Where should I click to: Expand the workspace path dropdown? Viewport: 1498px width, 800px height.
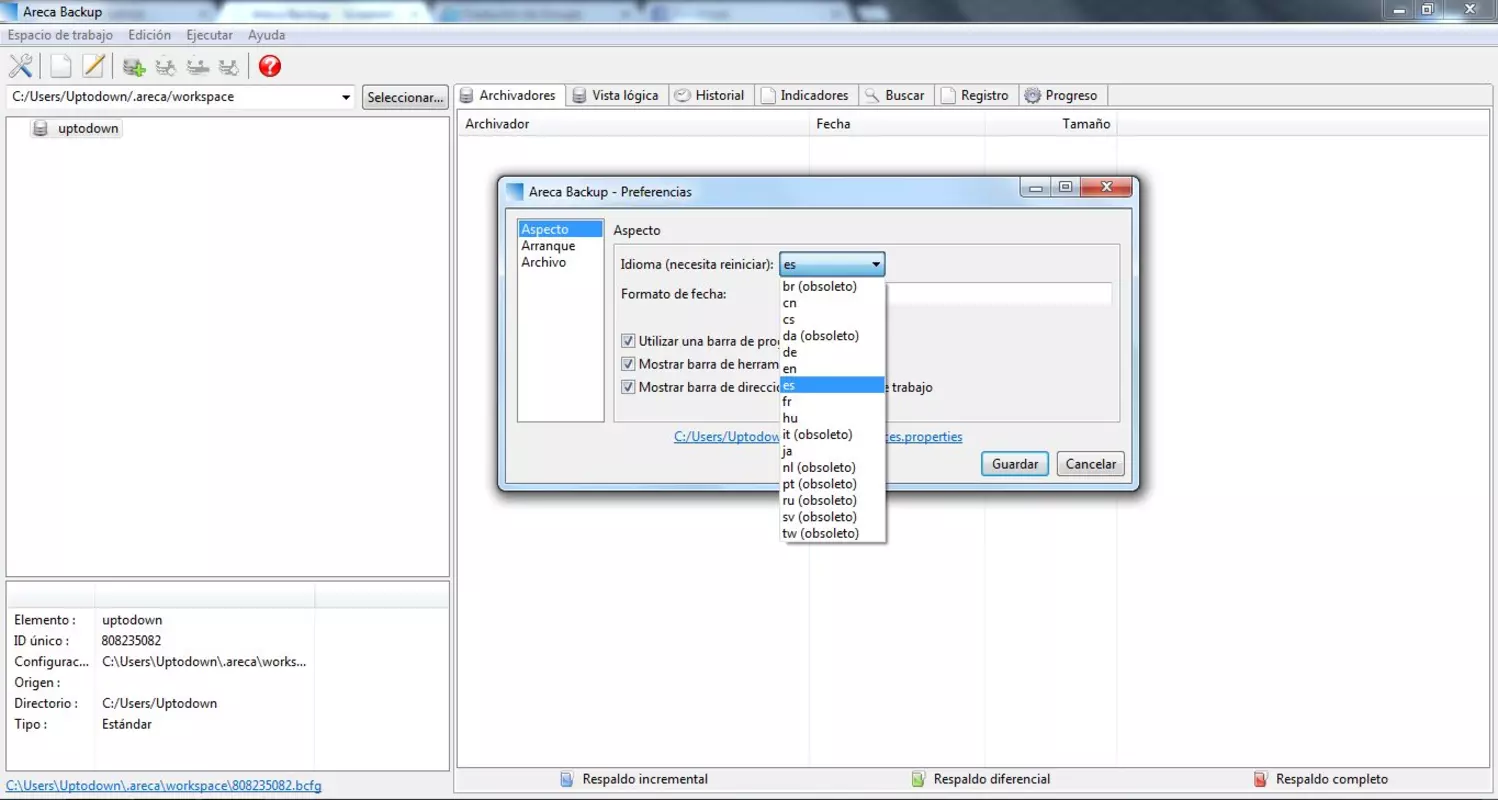(x=346, y=98)
